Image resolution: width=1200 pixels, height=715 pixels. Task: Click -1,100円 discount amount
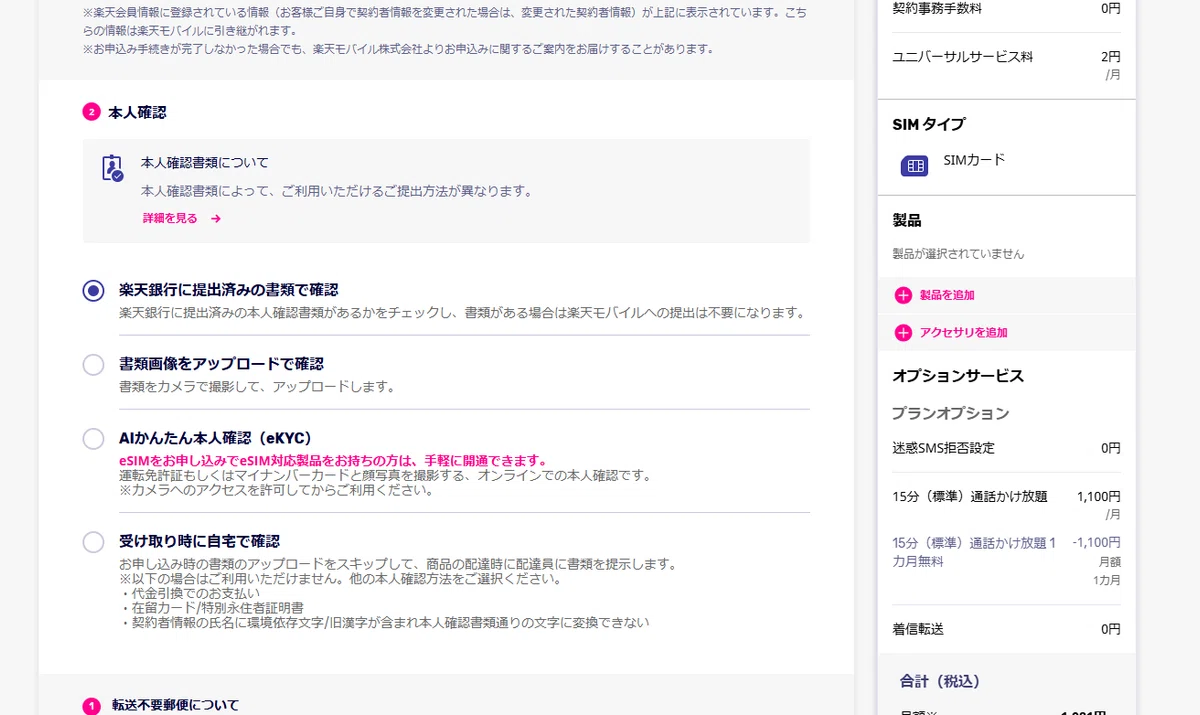(x=1096, y=542)
